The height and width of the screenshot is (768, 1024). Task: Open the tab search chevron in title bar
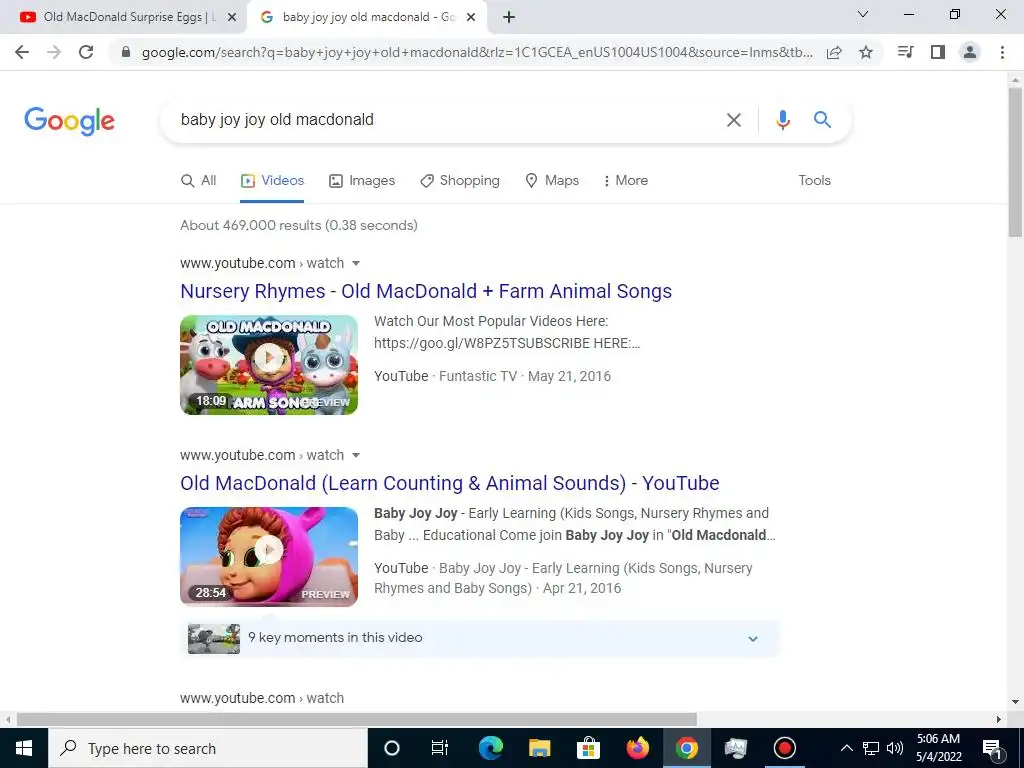point(863,14)
